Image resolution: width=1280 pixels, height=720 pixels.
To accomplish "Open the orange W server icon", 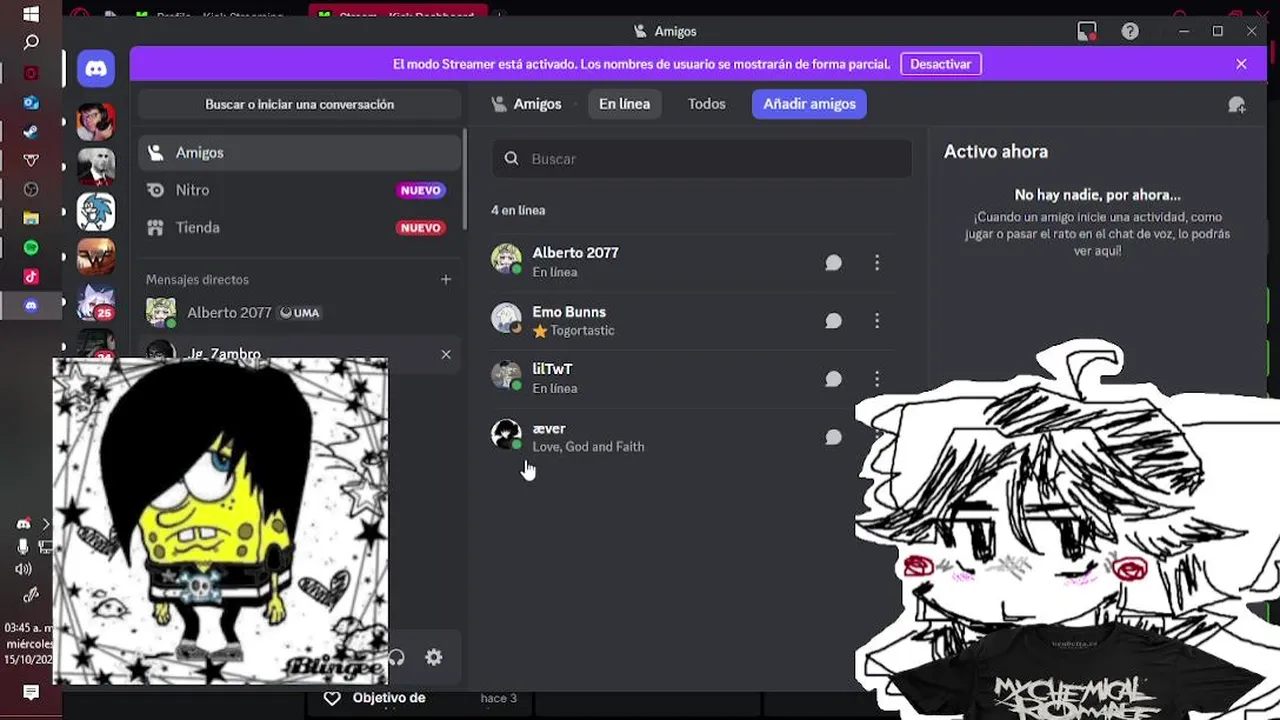I will click(96, 257).
